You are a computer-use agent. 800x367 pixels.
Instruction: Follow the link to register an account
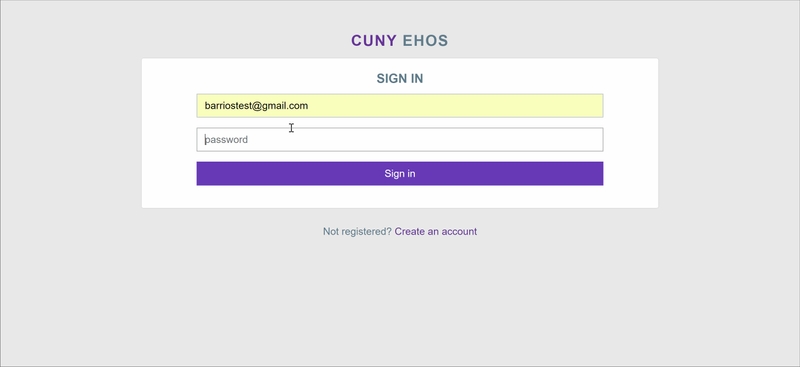click(436, 231)
